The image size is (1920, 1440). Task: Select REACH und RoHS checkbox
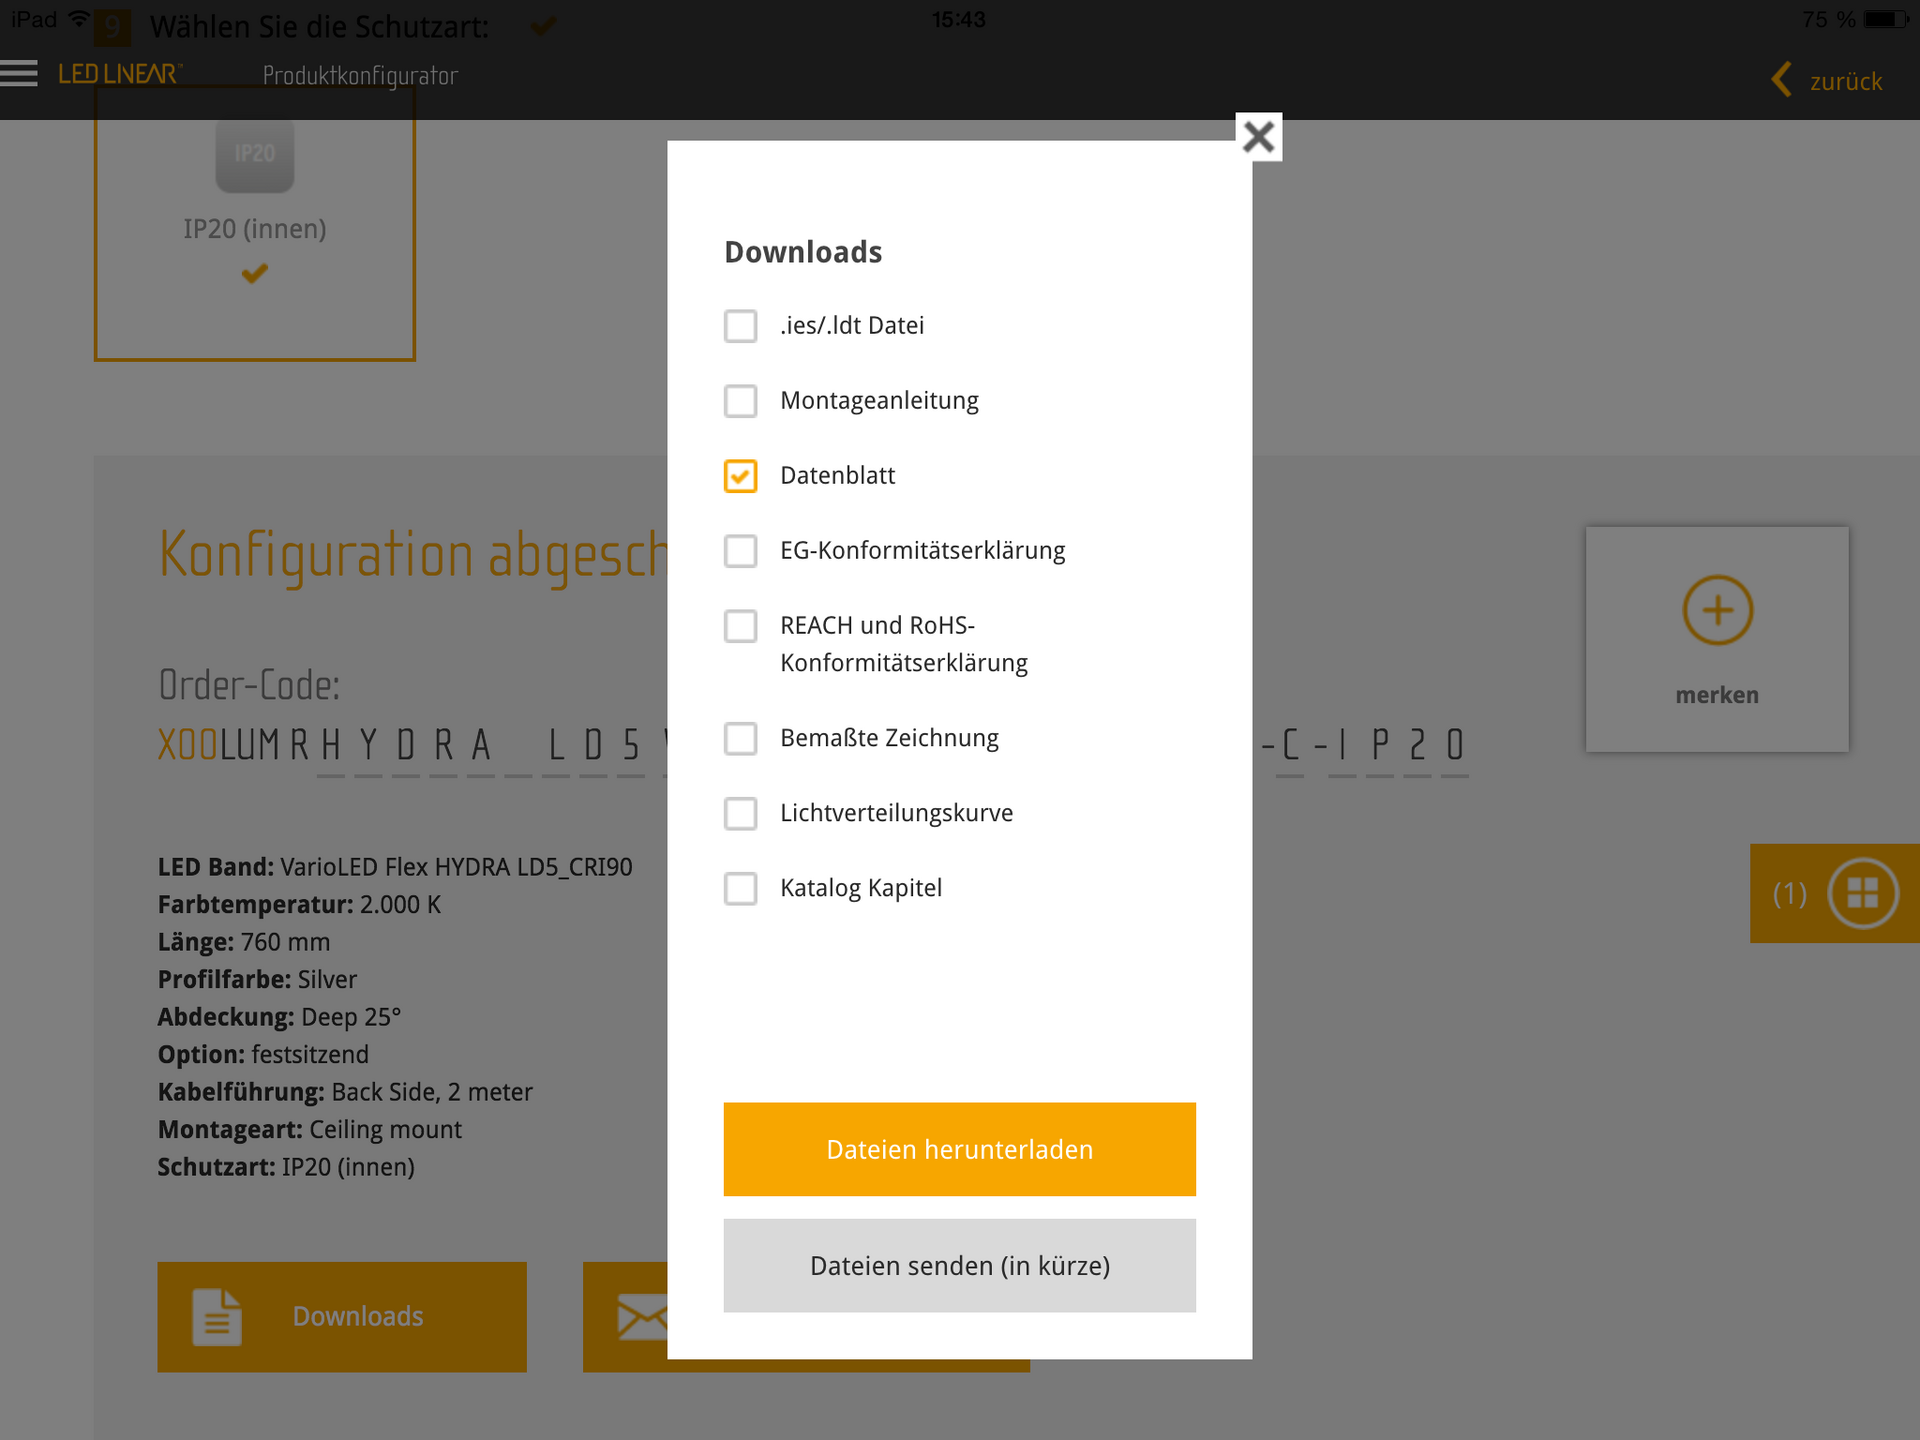click(740, 626)
